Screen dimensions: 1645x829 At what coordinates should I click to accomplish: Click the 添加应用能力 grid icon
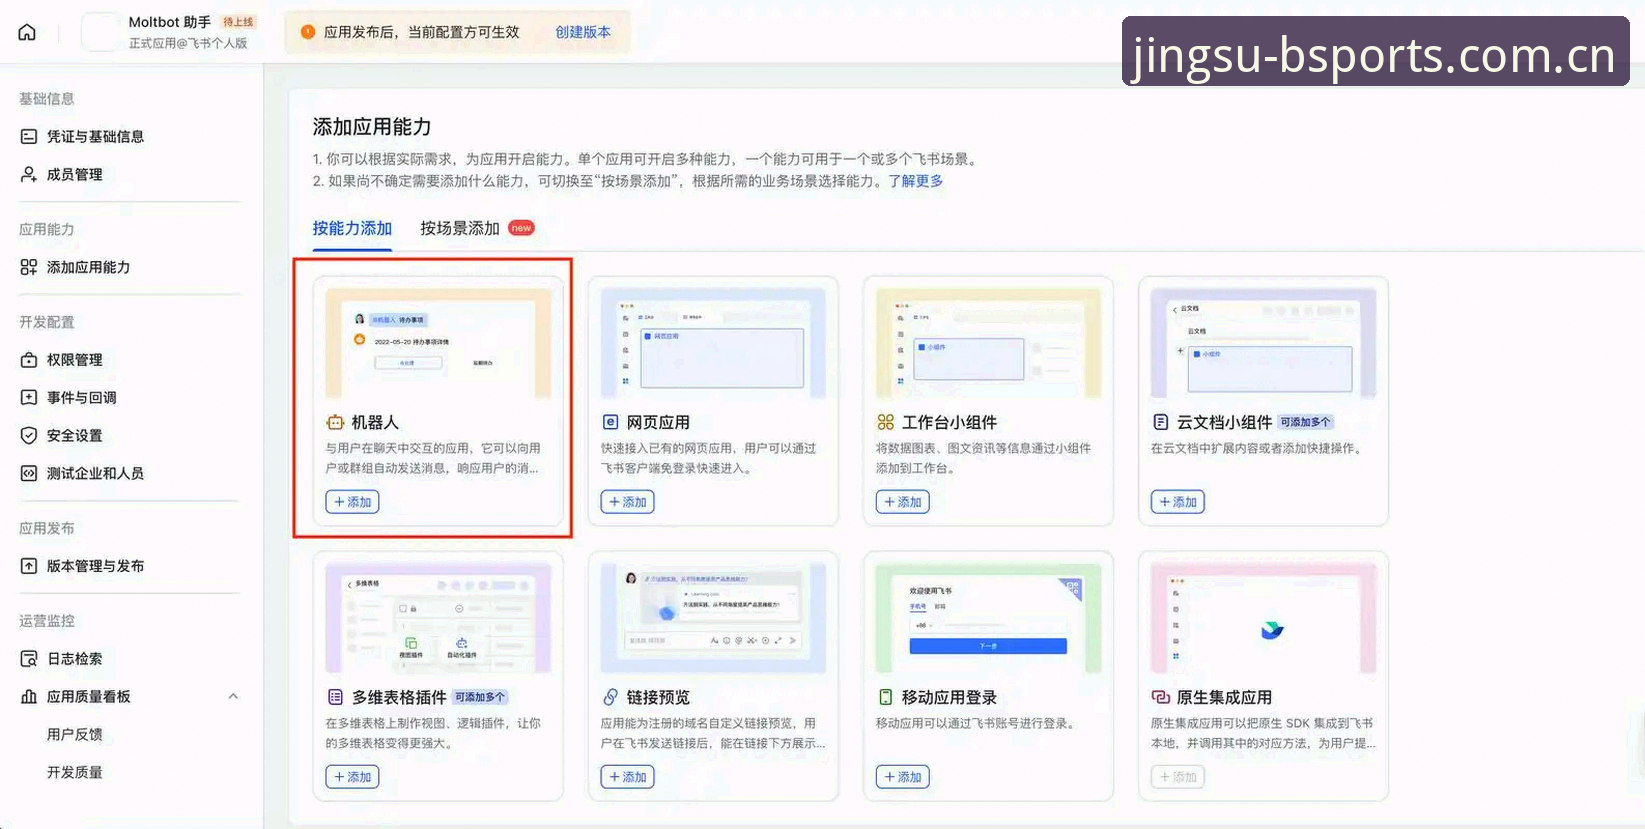(29, 267)
